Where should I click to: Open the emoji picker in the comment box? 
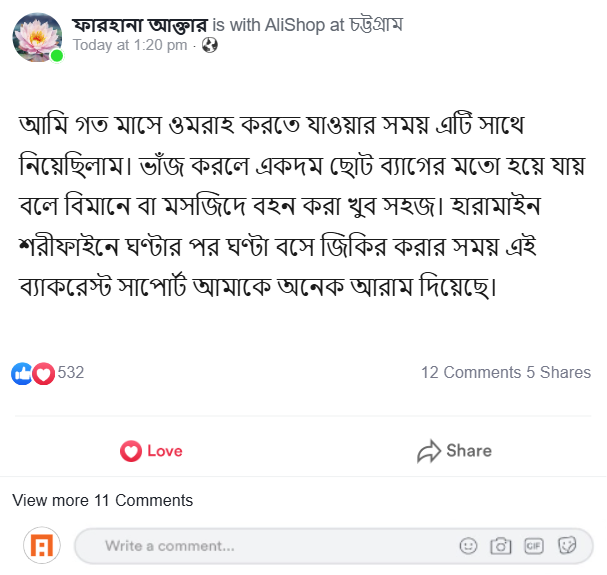[x=468, y=546]
